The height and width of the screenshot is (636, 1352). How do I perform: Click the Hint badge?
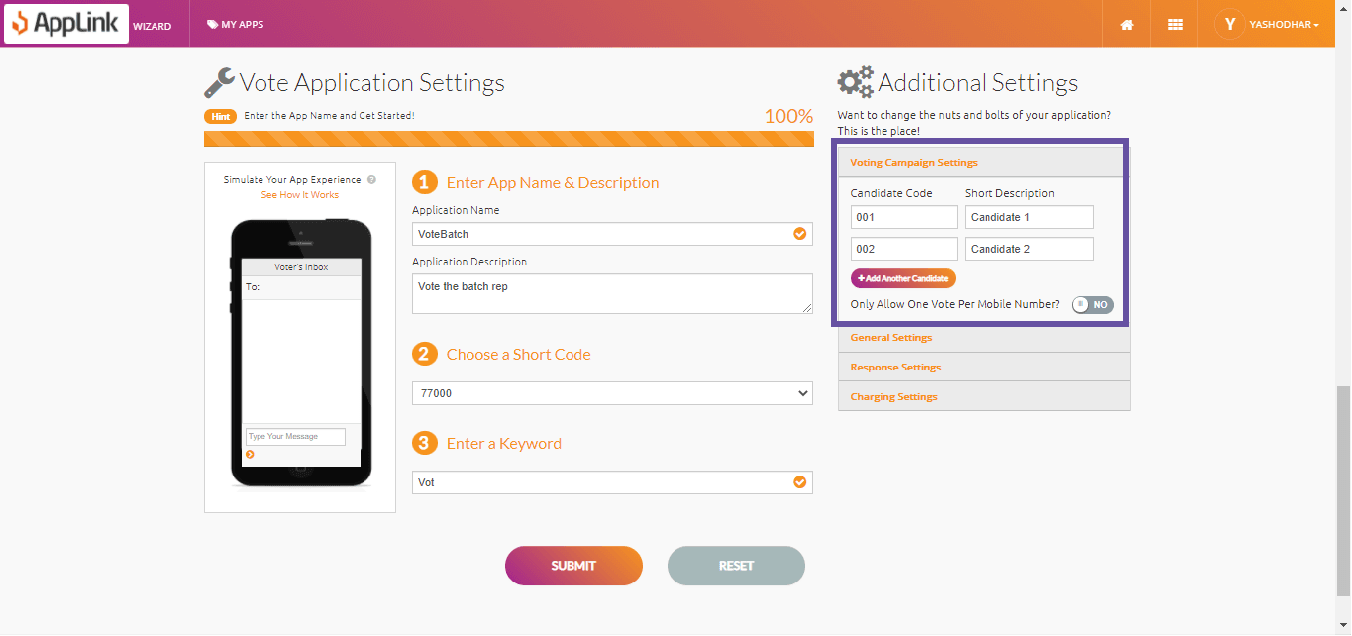pyautogui.click(x=220, y=116)
